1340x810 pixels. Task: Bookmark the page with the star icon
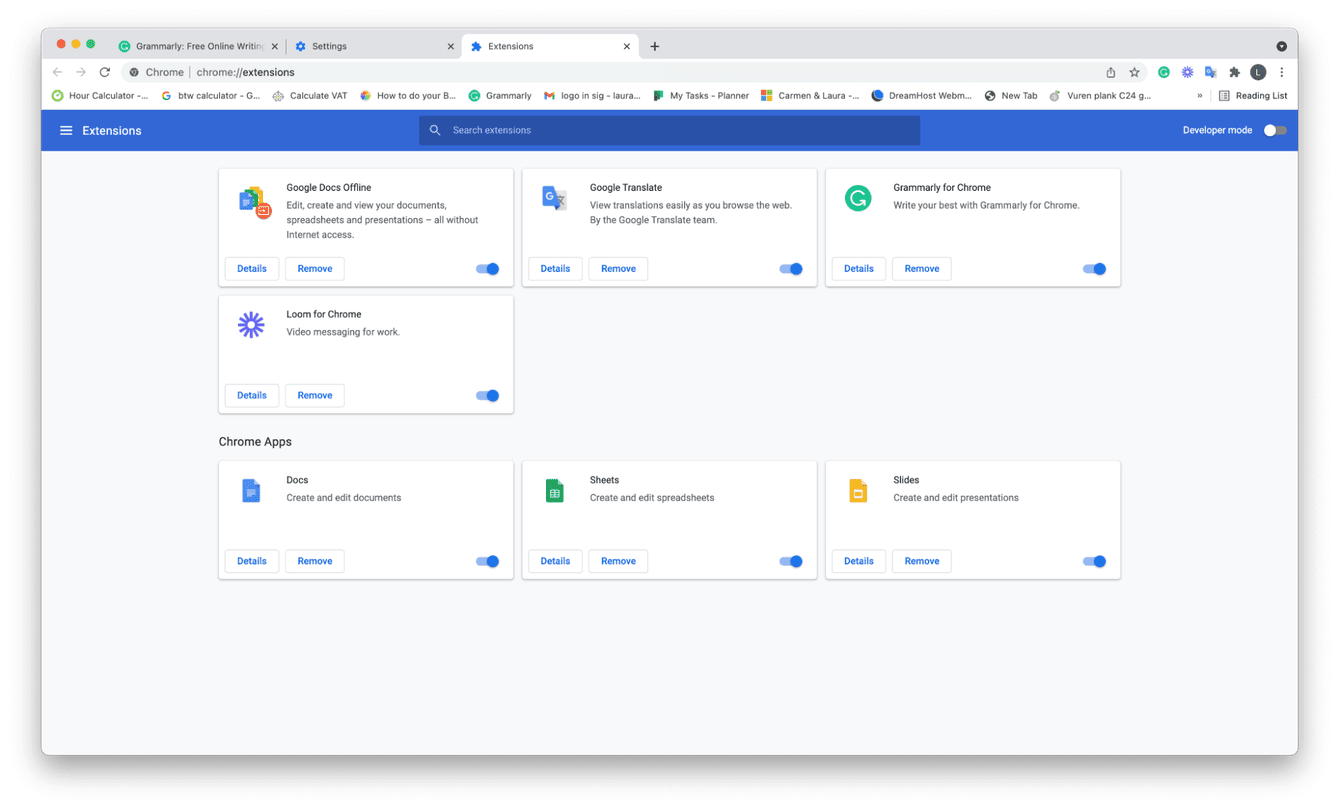coord(1133,72)
